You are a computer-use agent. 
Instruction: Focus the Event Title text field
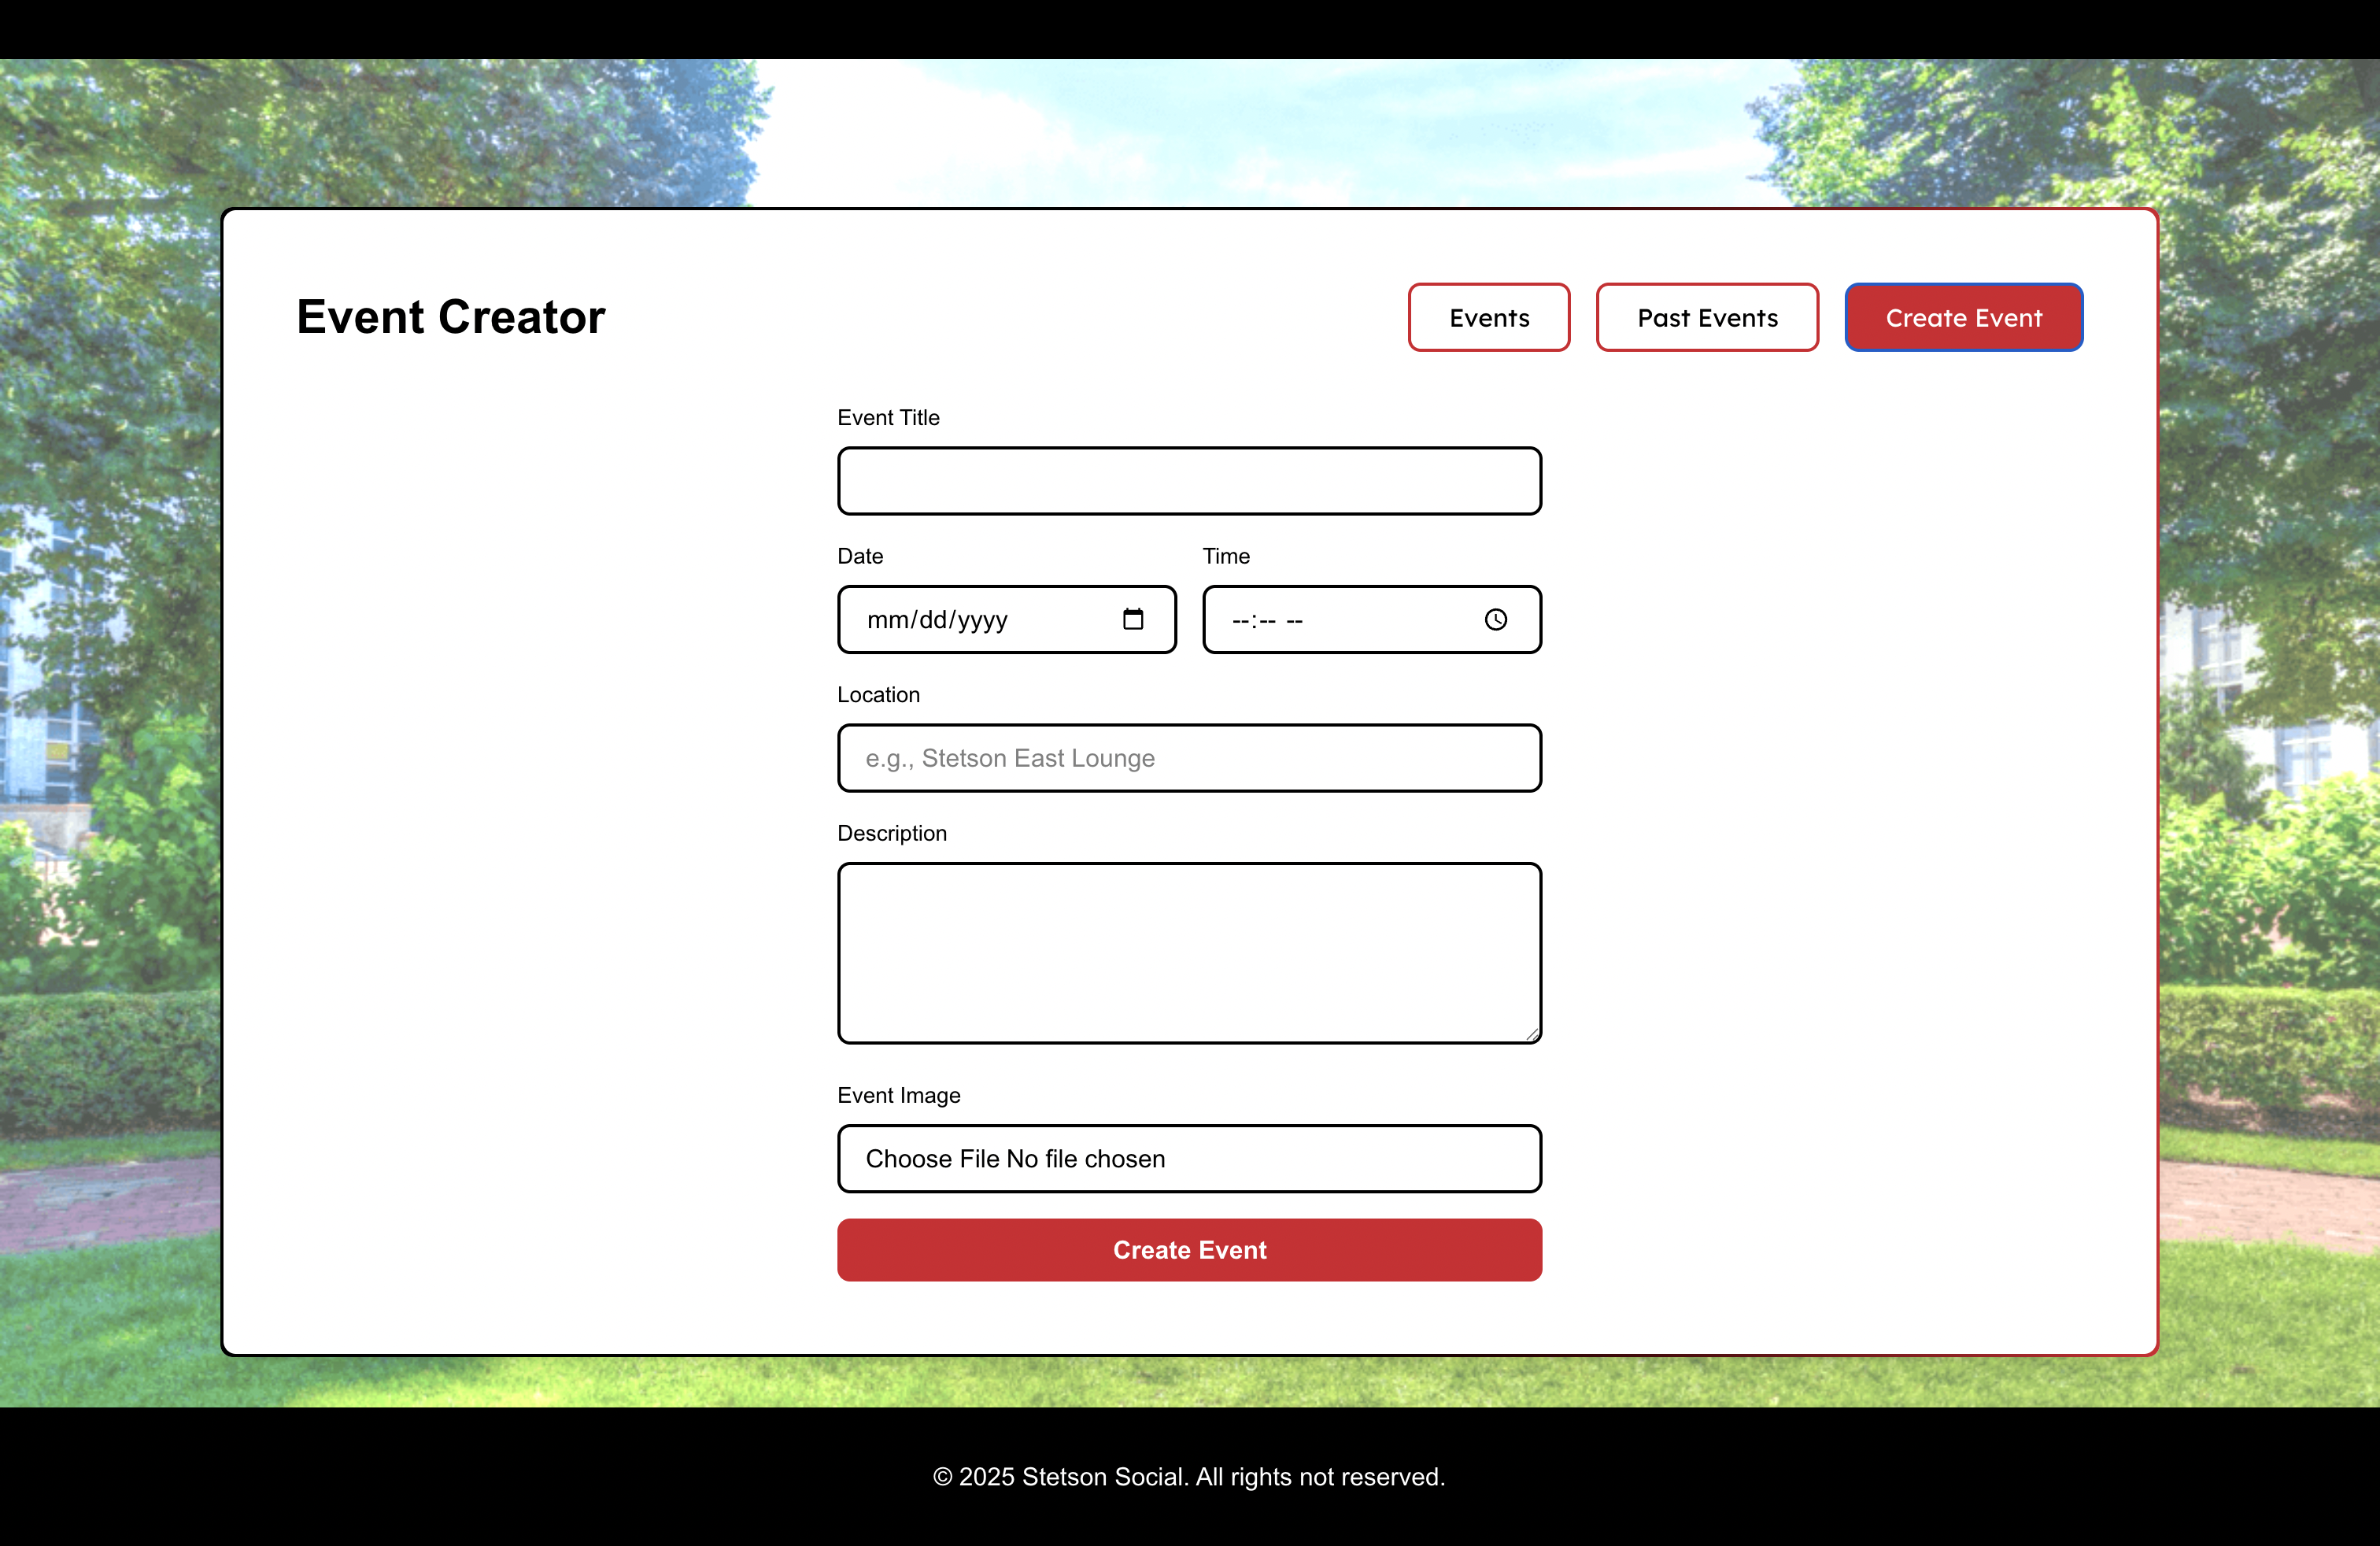(1189, 481)
